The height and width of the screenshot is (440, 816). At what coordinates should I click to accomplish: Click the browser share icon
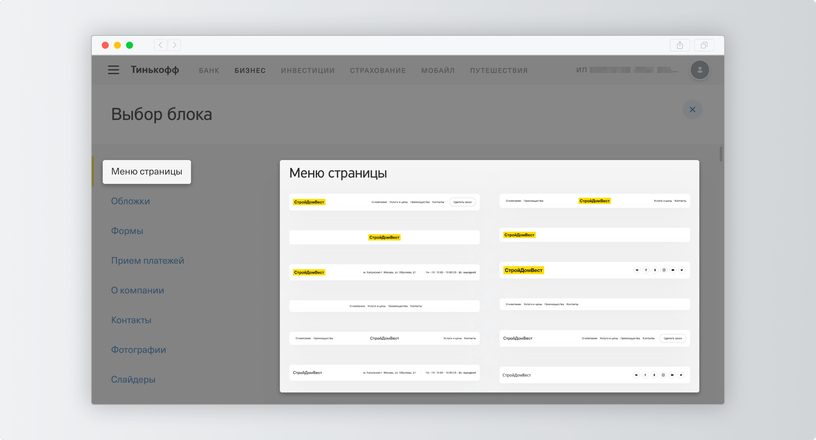[x=680, y=45]
